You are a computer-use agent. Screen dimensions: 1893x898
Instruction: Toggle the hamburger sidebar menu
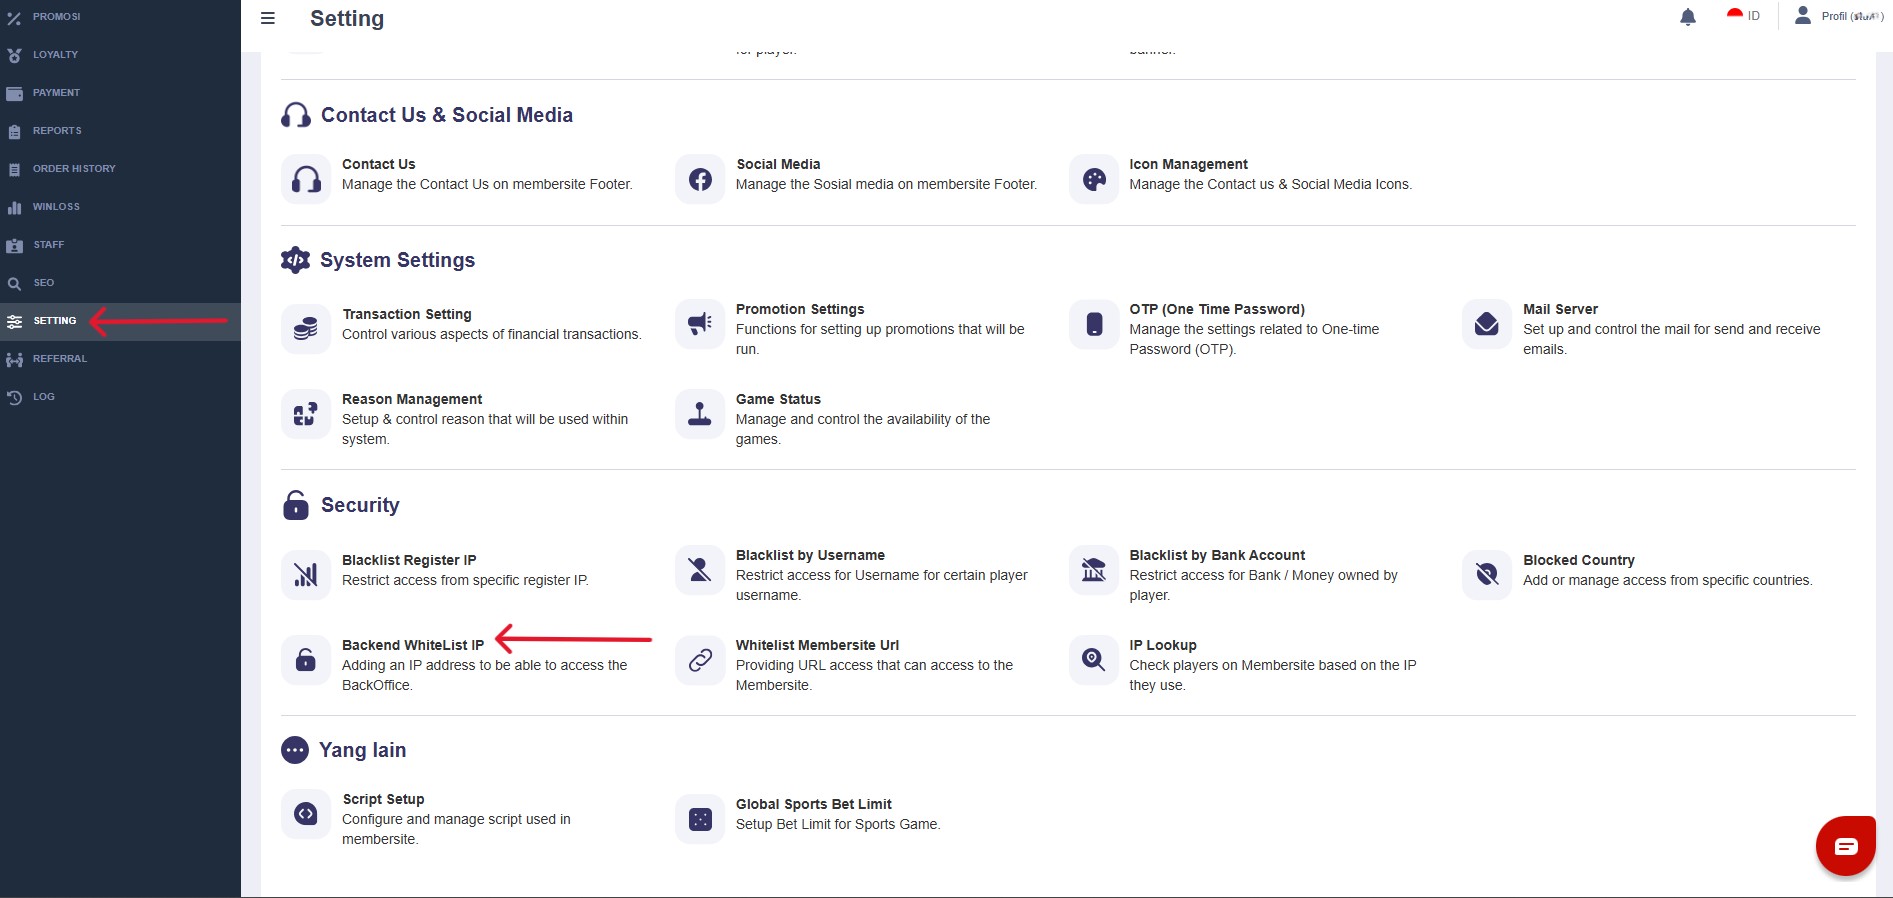(x=268, y=18)
